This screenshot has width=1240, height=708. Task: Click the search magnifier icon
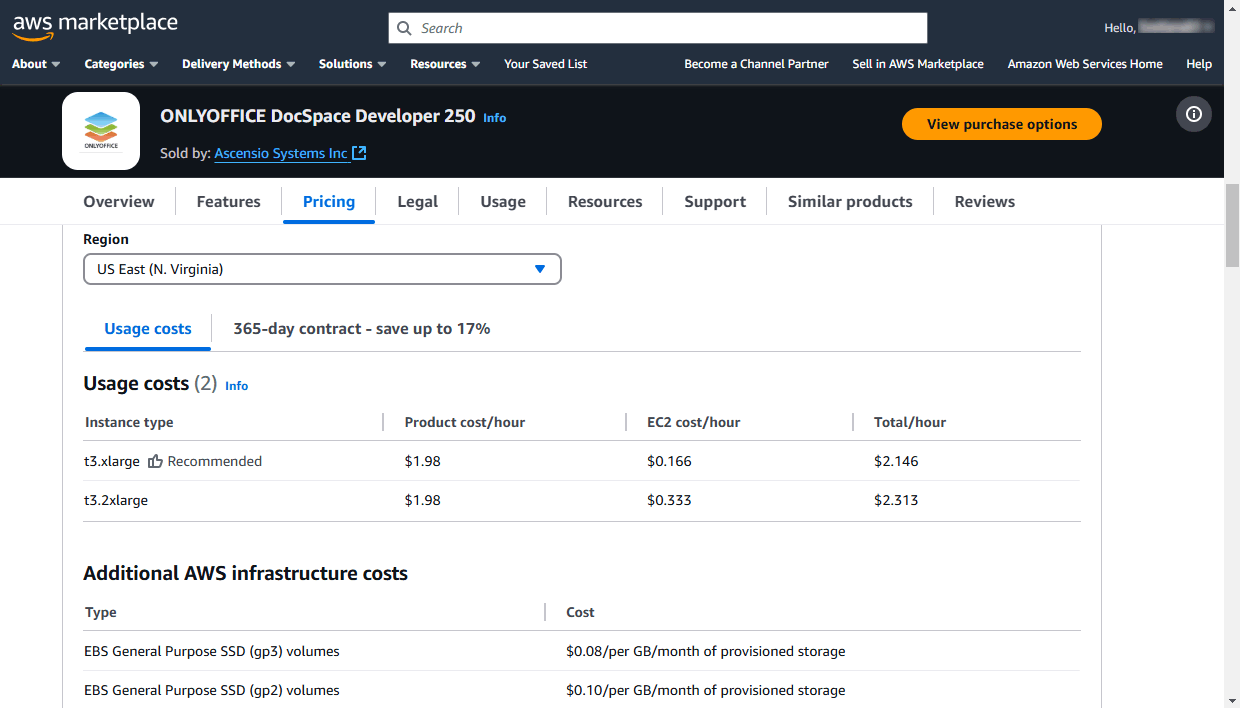click(x=404, y=28)
